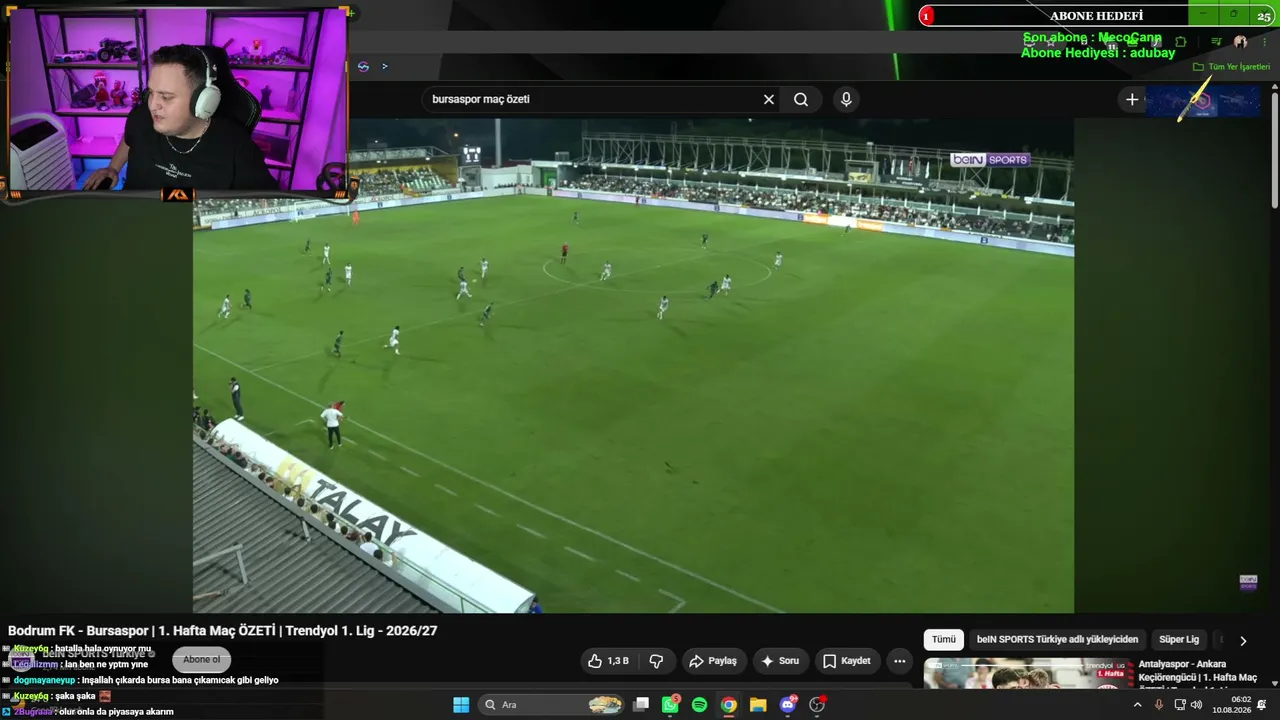Open File Explorer from the taskbar
1280x720 pixels.
758,705
